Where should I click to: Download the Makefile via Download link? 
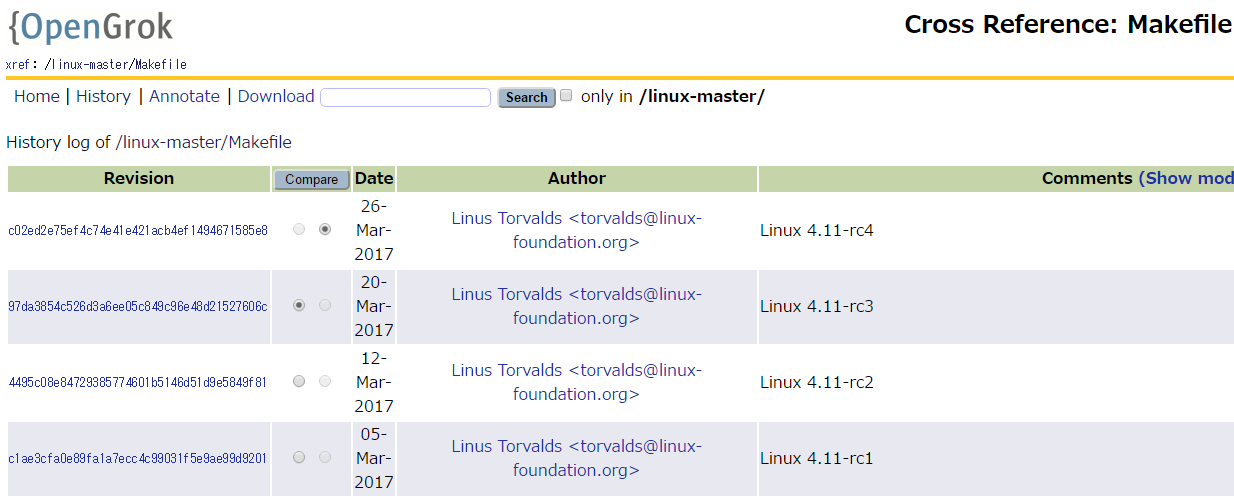pyautogui.click(x=276, y=96)
